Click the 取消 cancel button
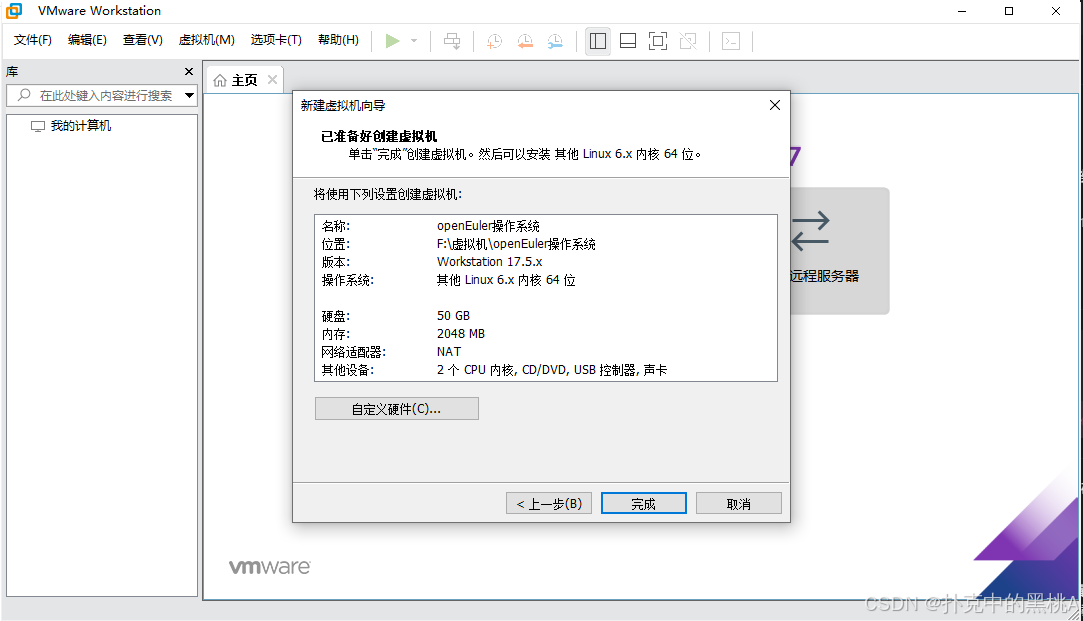The image size is (1083, 621). tap(738, 504)
